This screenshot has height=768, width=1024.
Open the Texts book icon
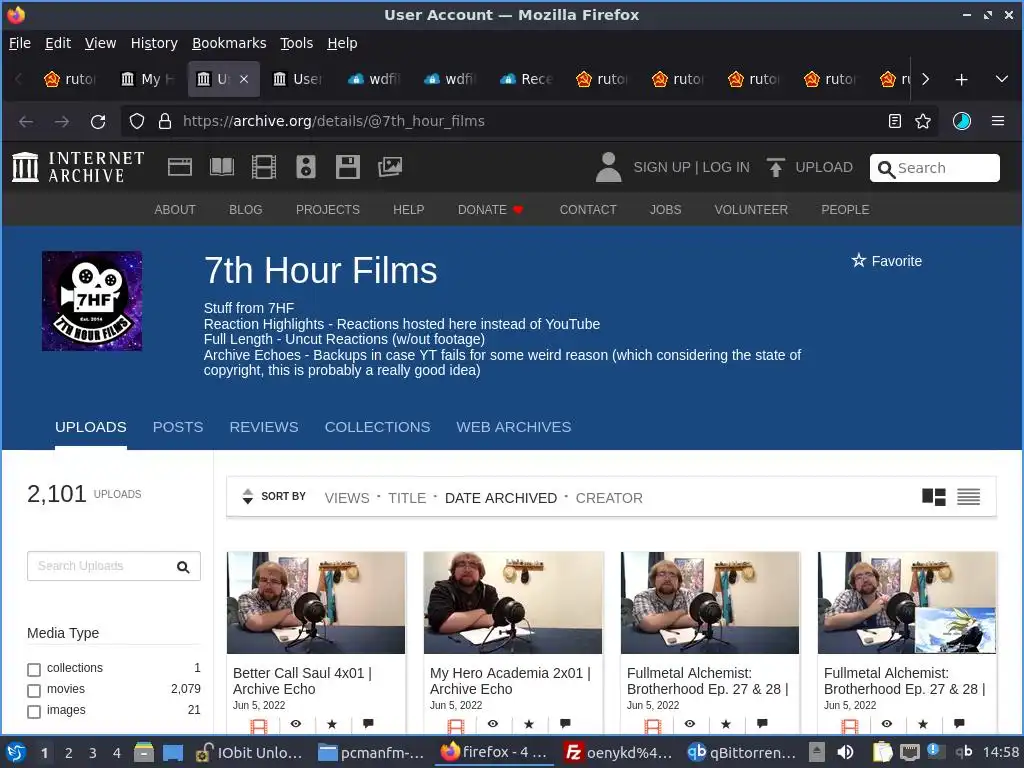[x=222, y=167]
